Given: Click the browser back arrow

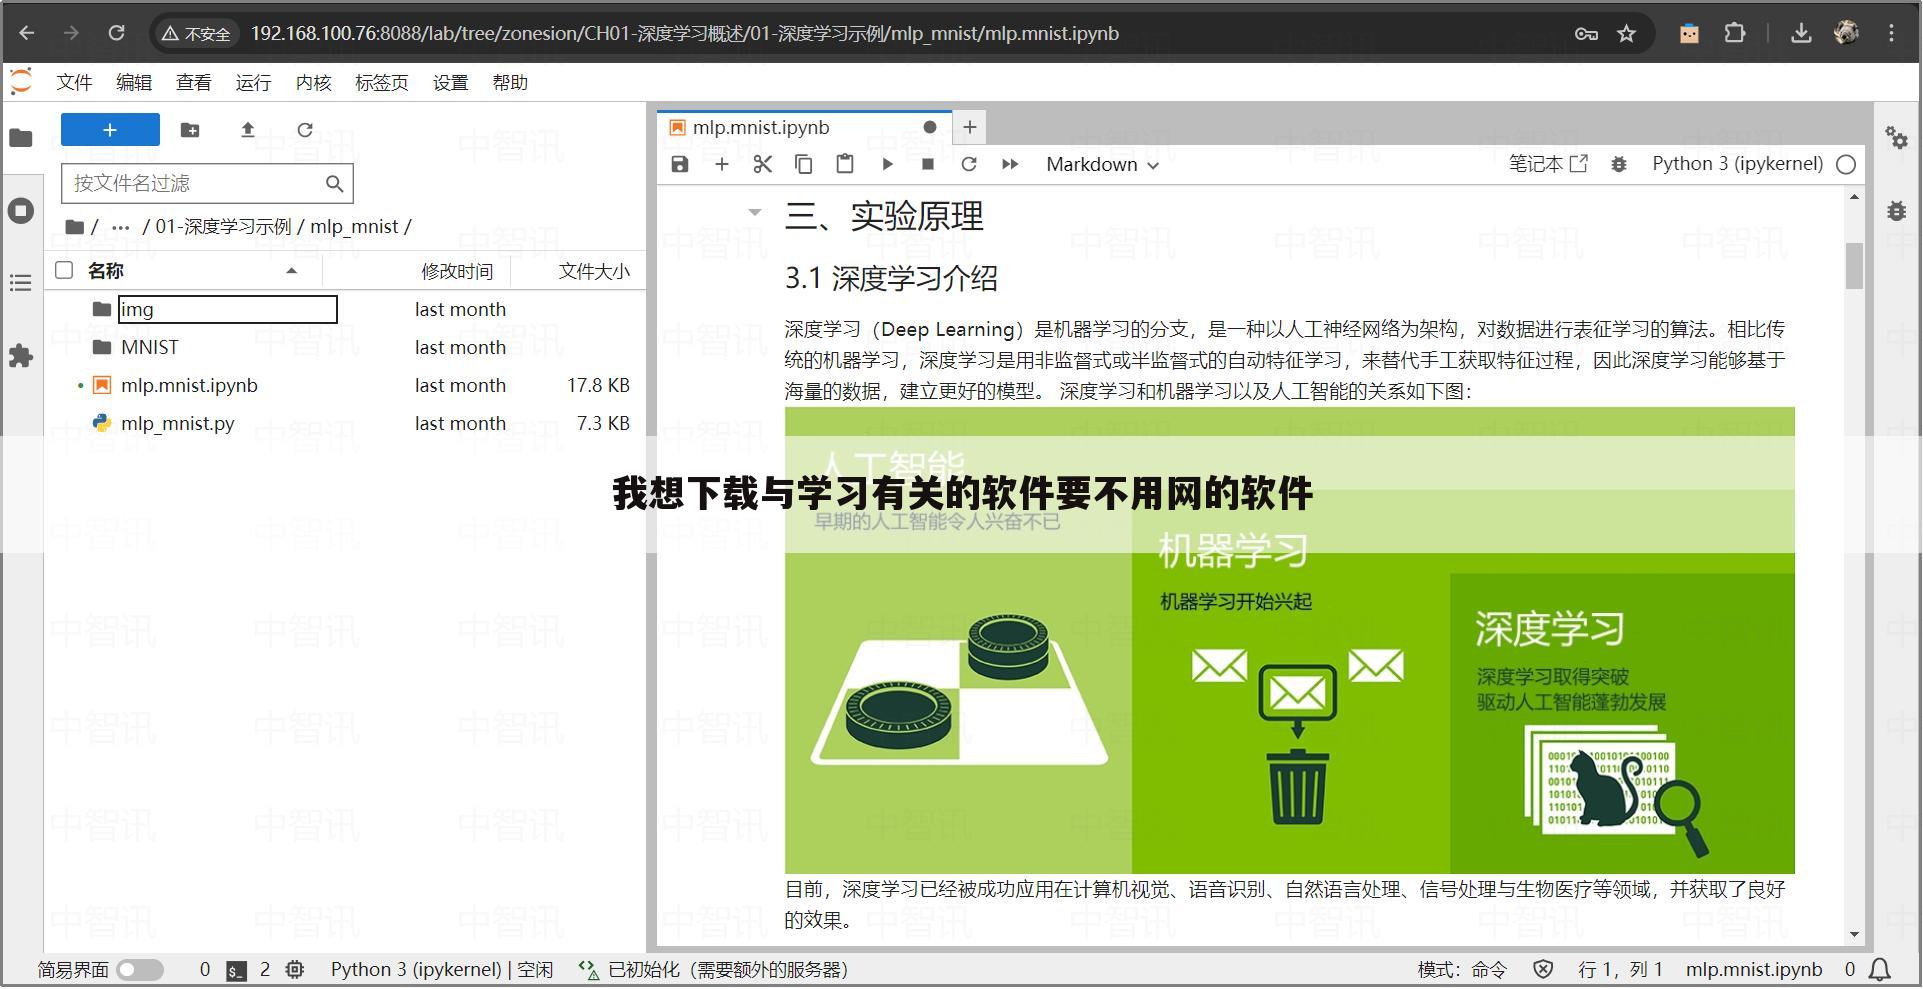Looking at the screenshot, I should 27,33.
